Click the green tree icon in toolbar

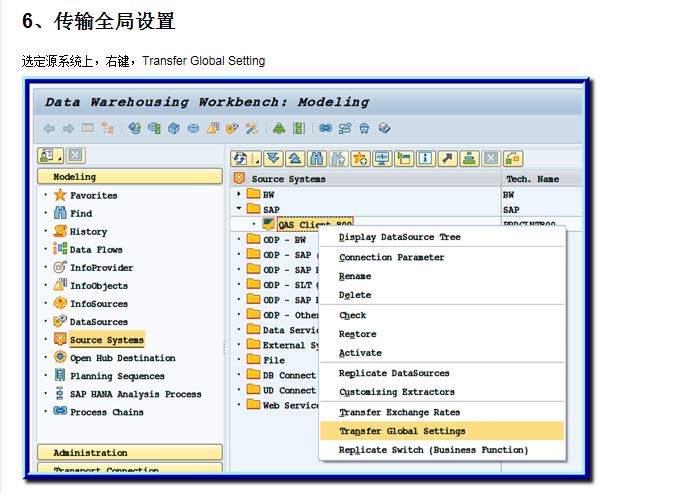279,128
